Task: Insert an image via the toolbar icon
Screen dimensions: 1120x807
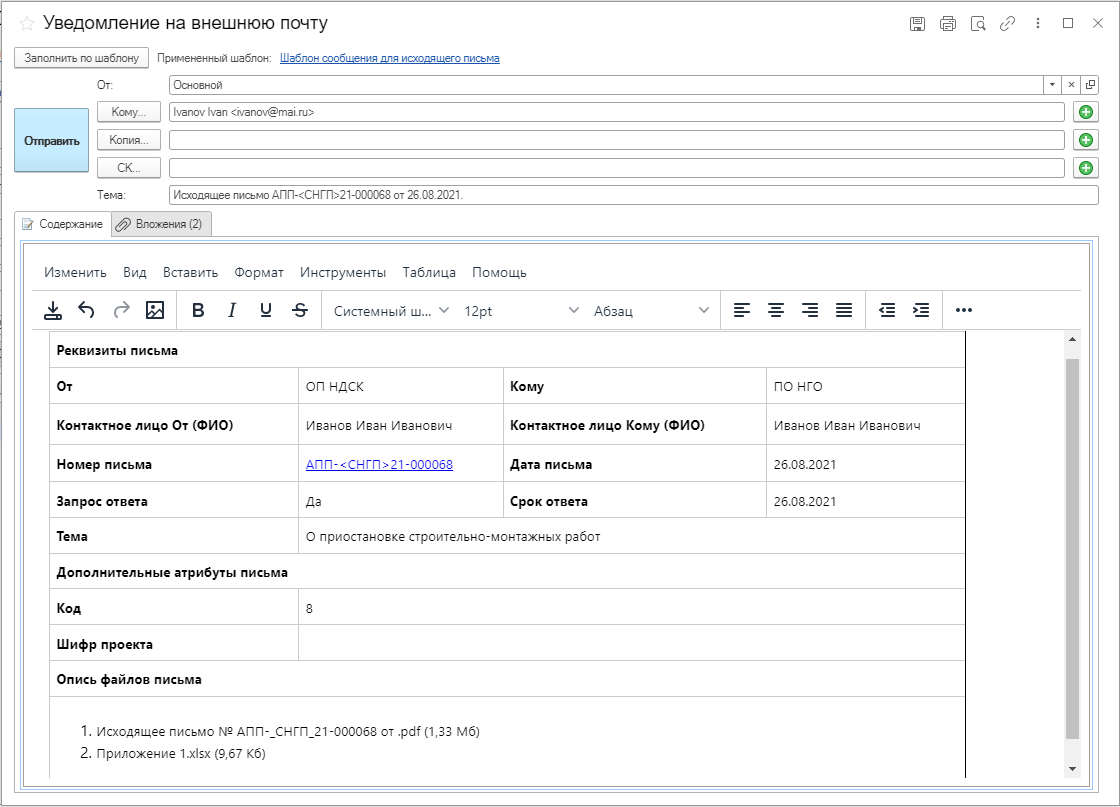Action: (x=155, y=310)
